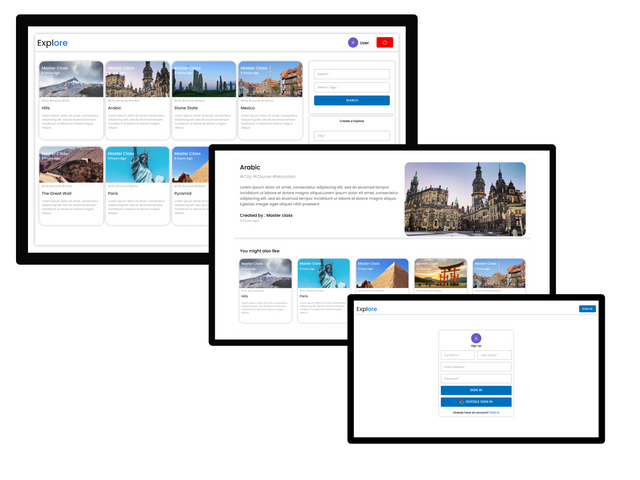This screenshot has width=640, height=480.
Task: Click the Password field
Action: (476, 378)
